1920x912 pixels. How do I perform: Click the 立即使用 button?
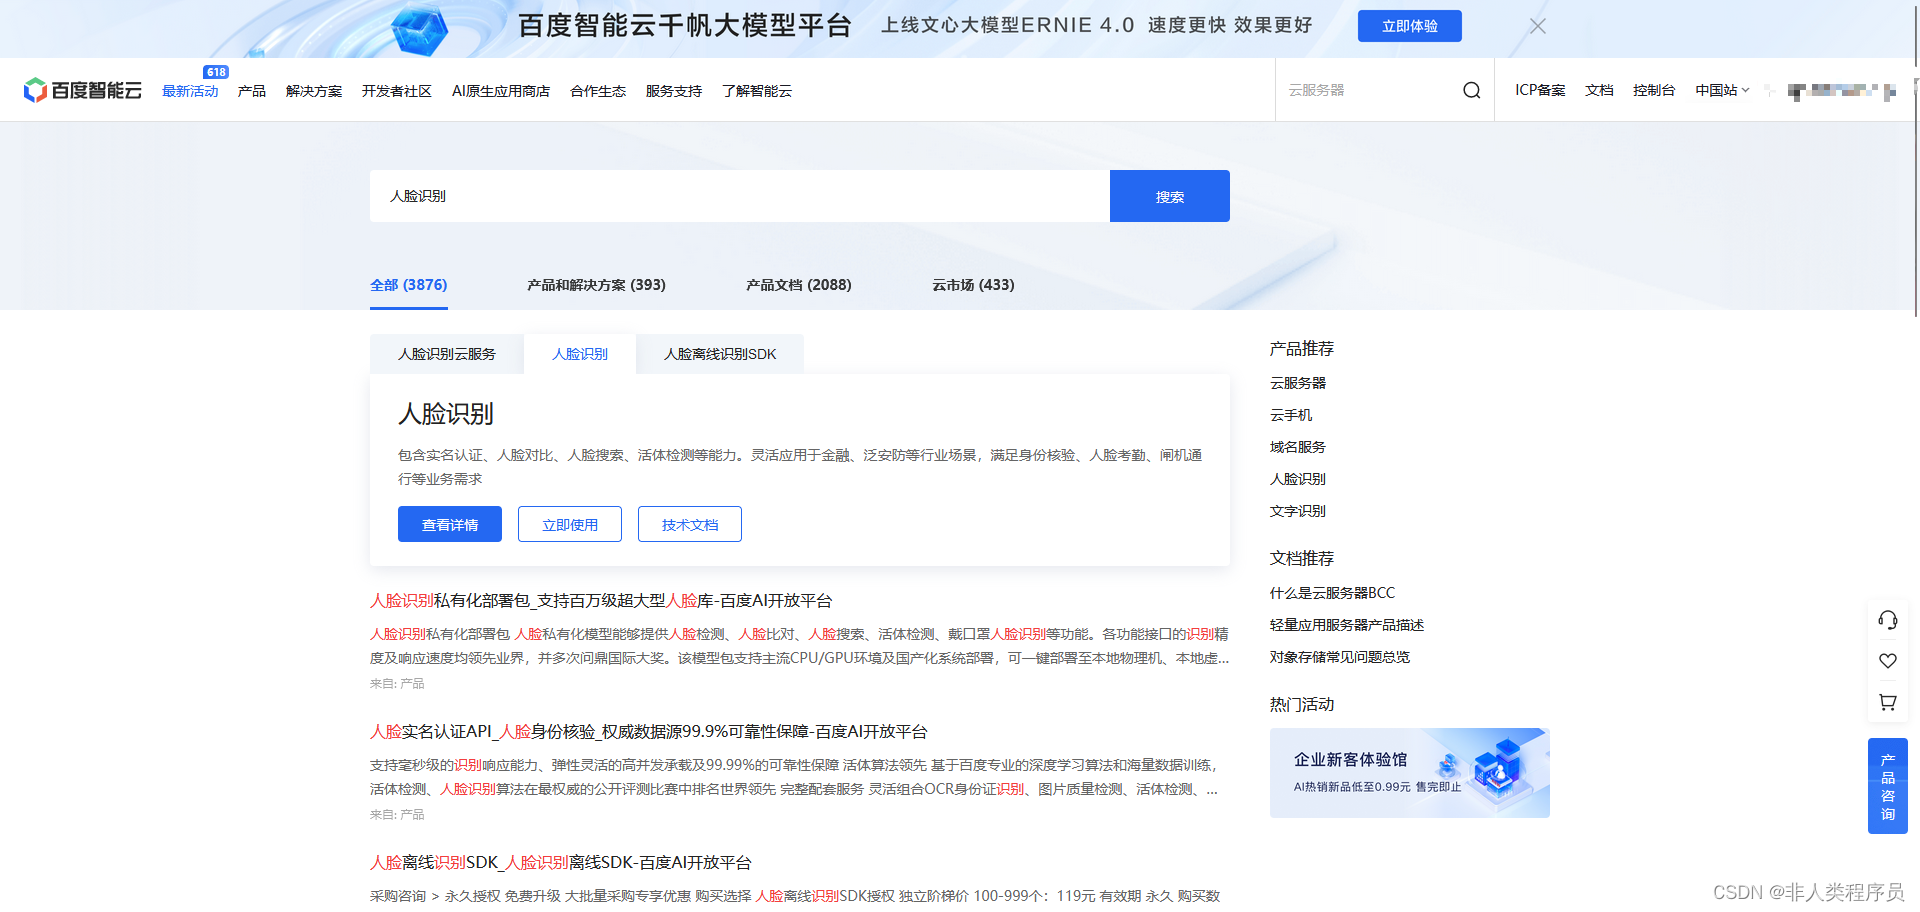570,524
